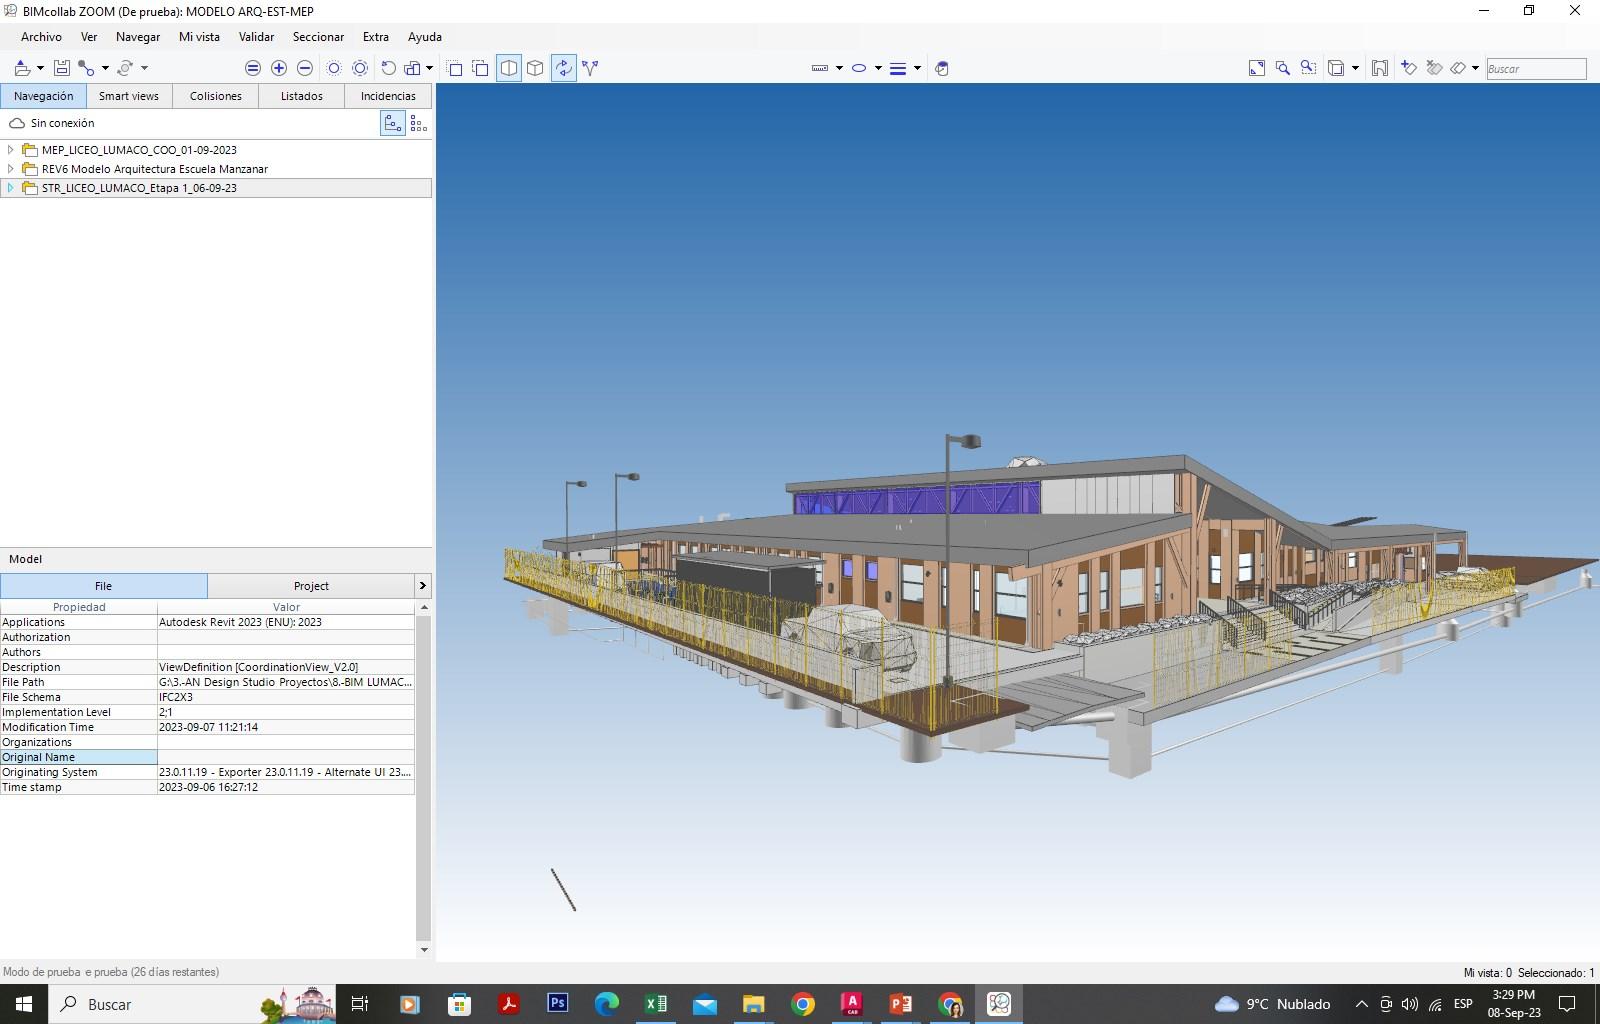Screen dimensions: 1600x1024
Task: Click the greyed double tag icon
Action: (1434, 68)
